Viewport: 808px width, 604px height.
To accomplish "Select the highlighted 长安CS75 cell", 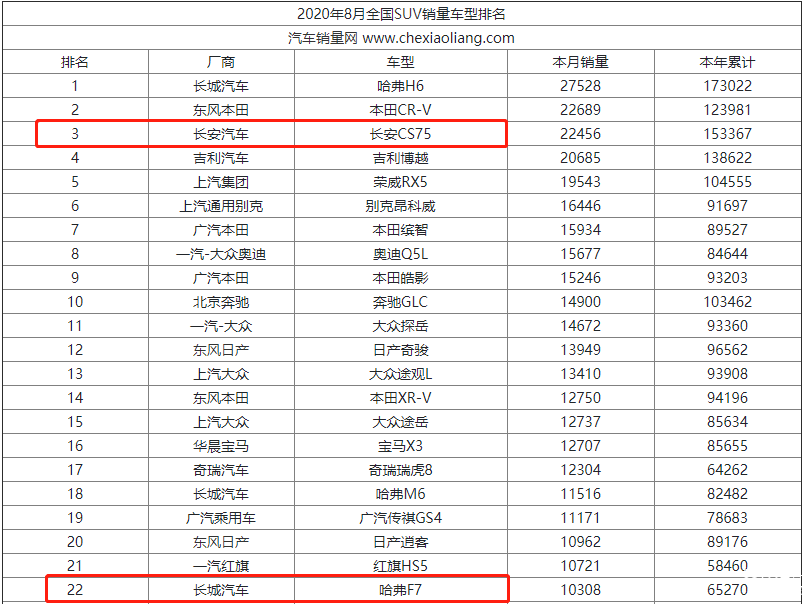I will point(400,134).
